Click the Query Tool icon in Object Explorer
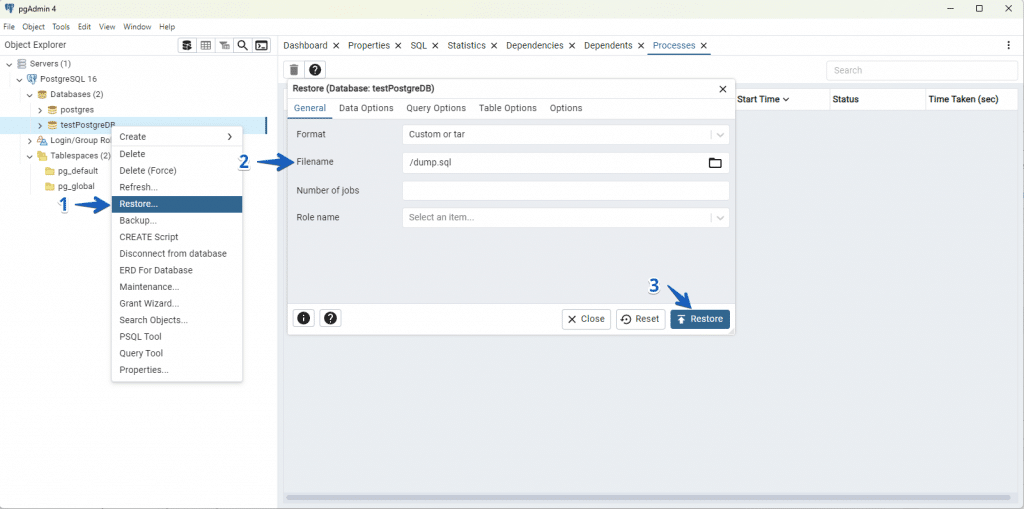This screenshot has width=1024, height=509. click(187, 45)
